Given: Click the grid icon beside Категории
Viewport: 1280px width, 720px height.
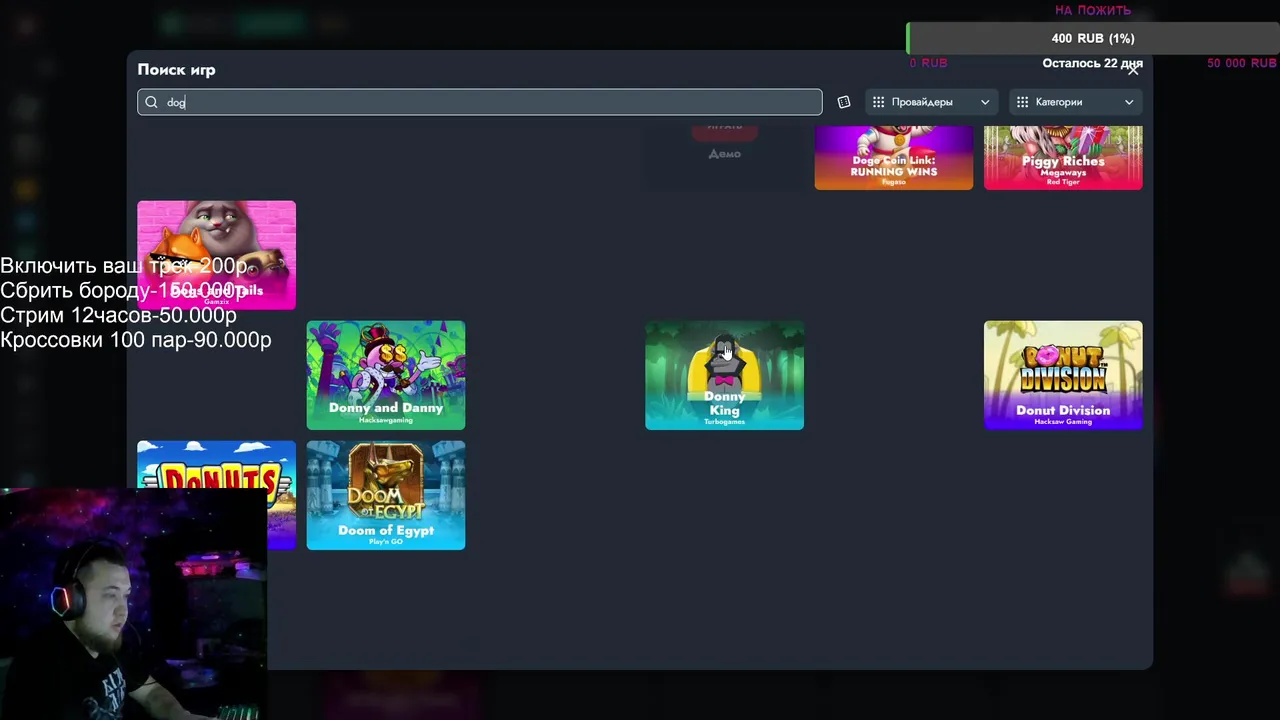Looking at the screenshot, I should (x=1023, y=102).
